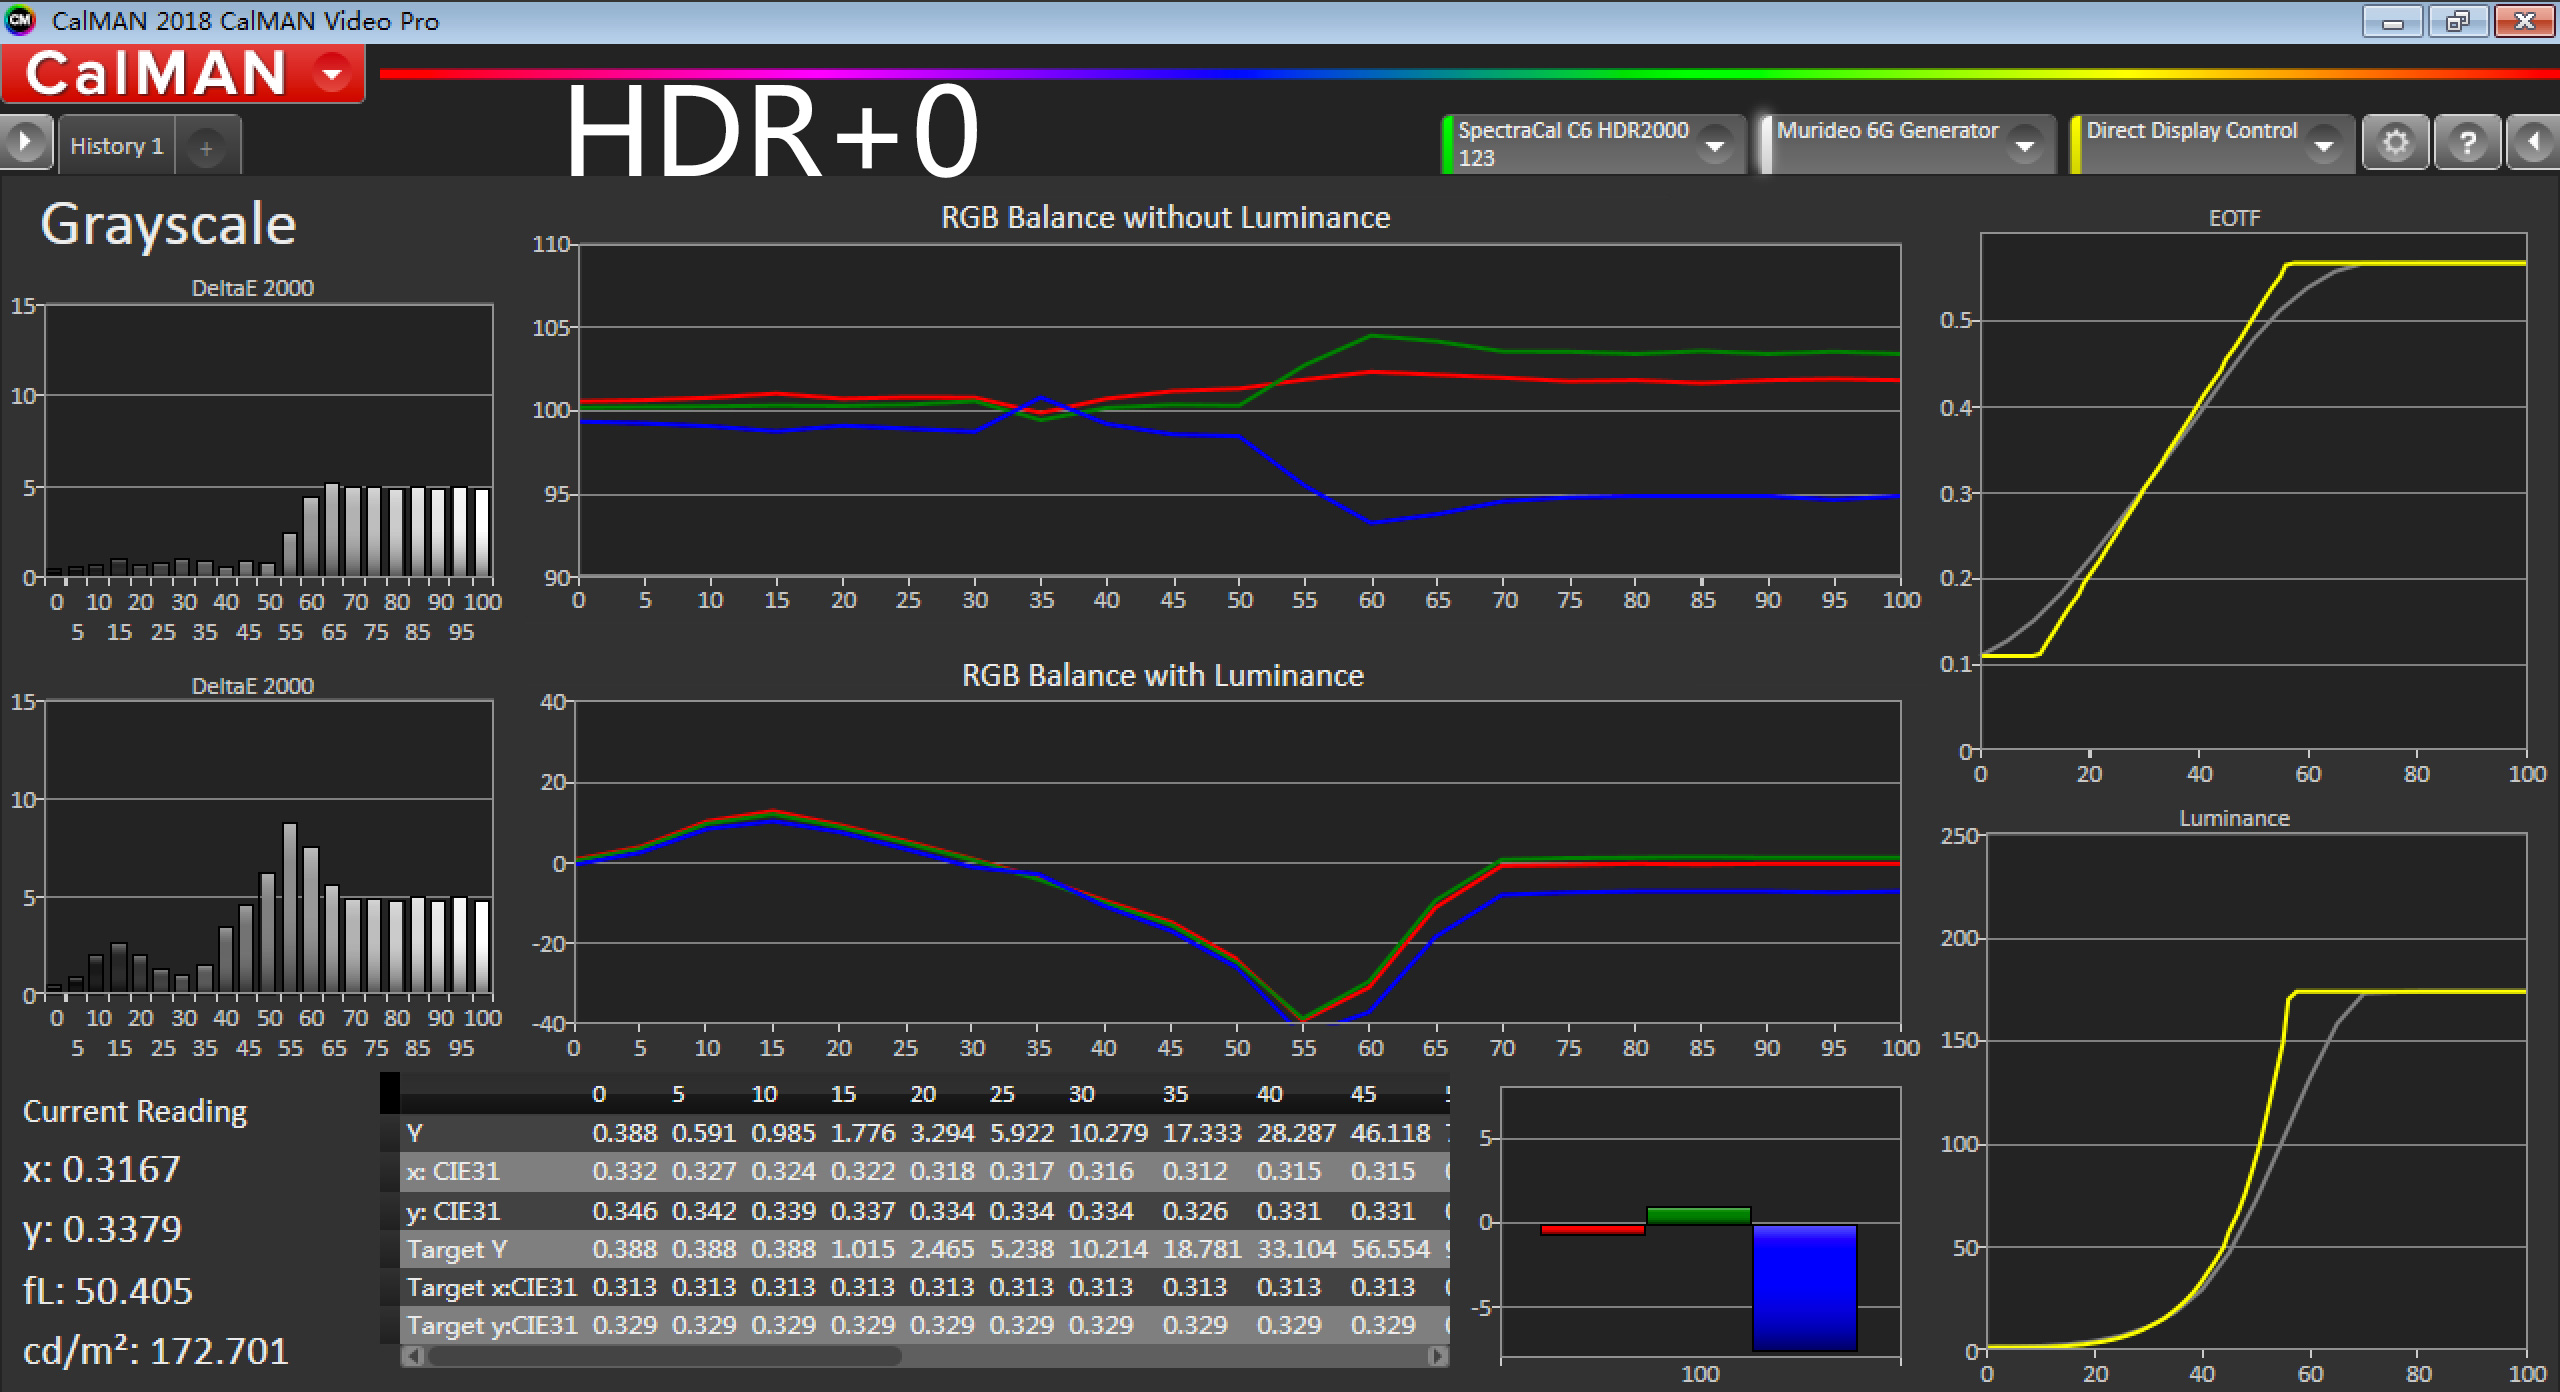Open the settings gear
Image resolution: width=2560 pixels, height=1392 pixels.
(2396, 143)
